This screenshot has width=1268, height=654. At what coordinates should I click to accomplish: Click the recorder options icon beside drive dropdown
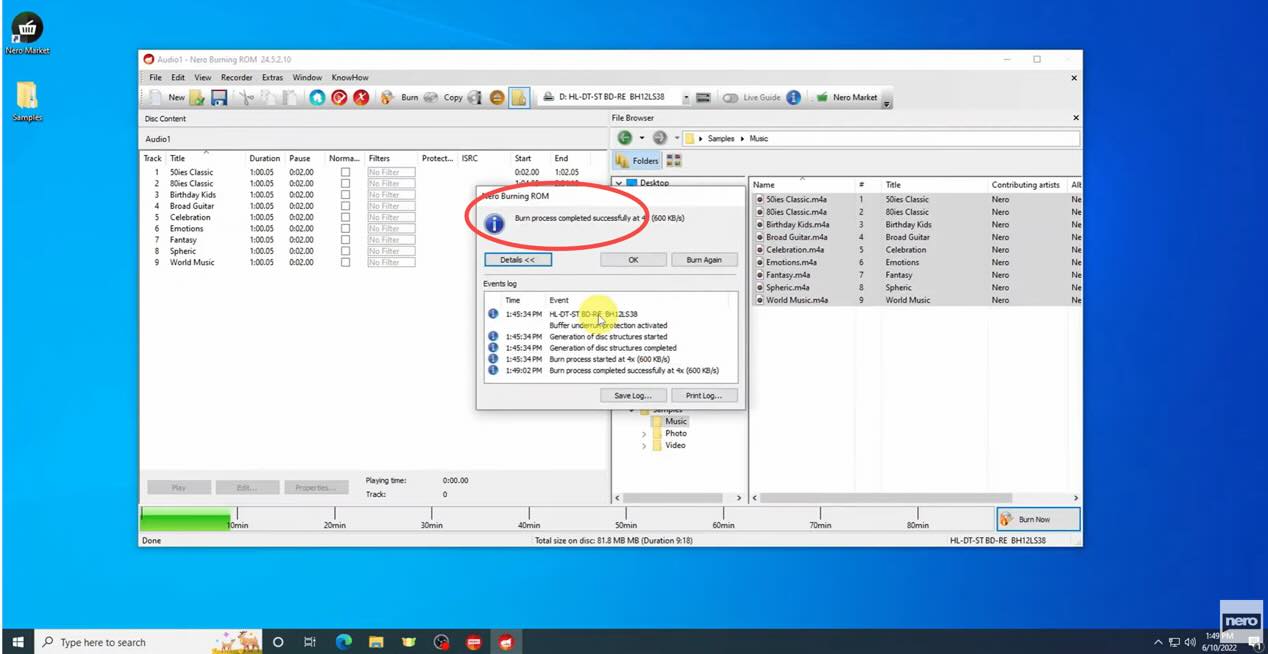[703, 97]
